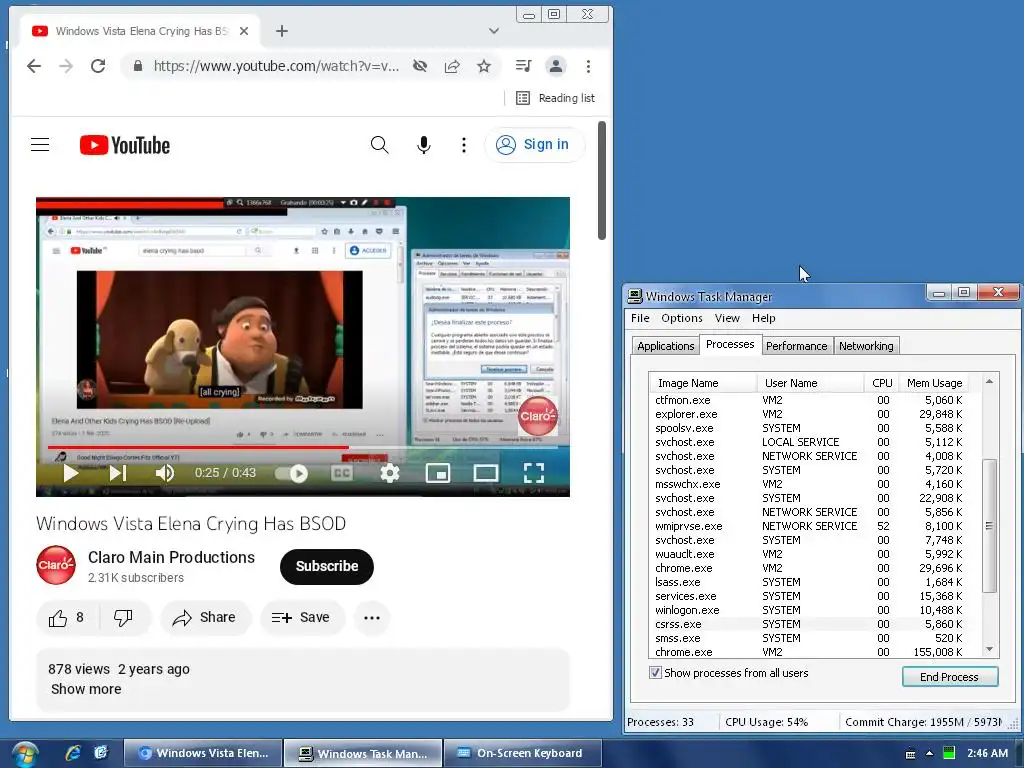Mute the video volume
Screen dimensions: 1024x768
coord(165,473)
